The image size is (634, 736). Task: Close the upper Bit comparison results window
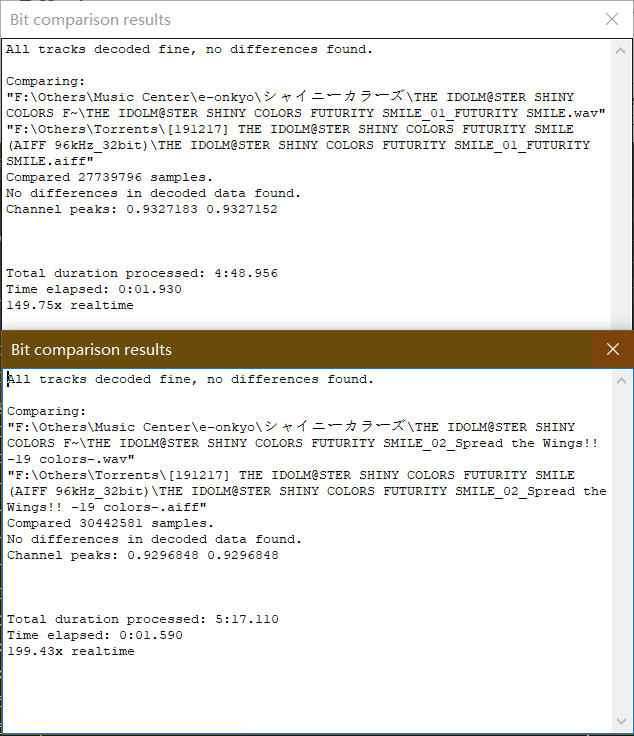coord(612,19)
